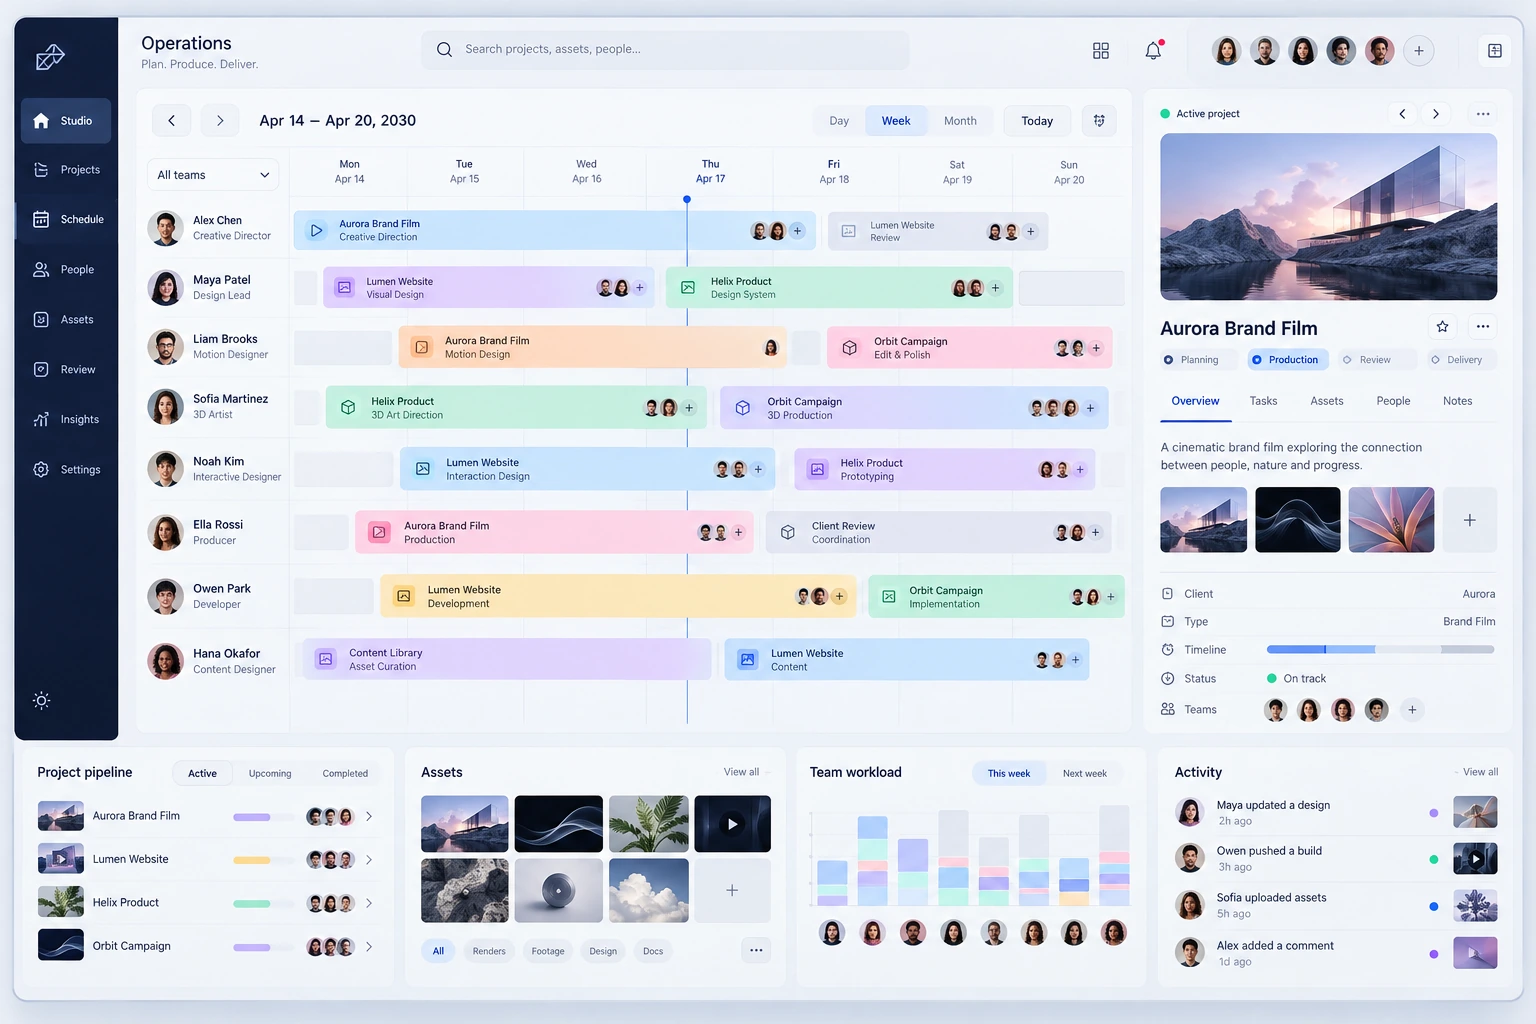Screen dimensions: 1536x1024
Task: Open the grid apps view icon
Action: (1101, 50)
